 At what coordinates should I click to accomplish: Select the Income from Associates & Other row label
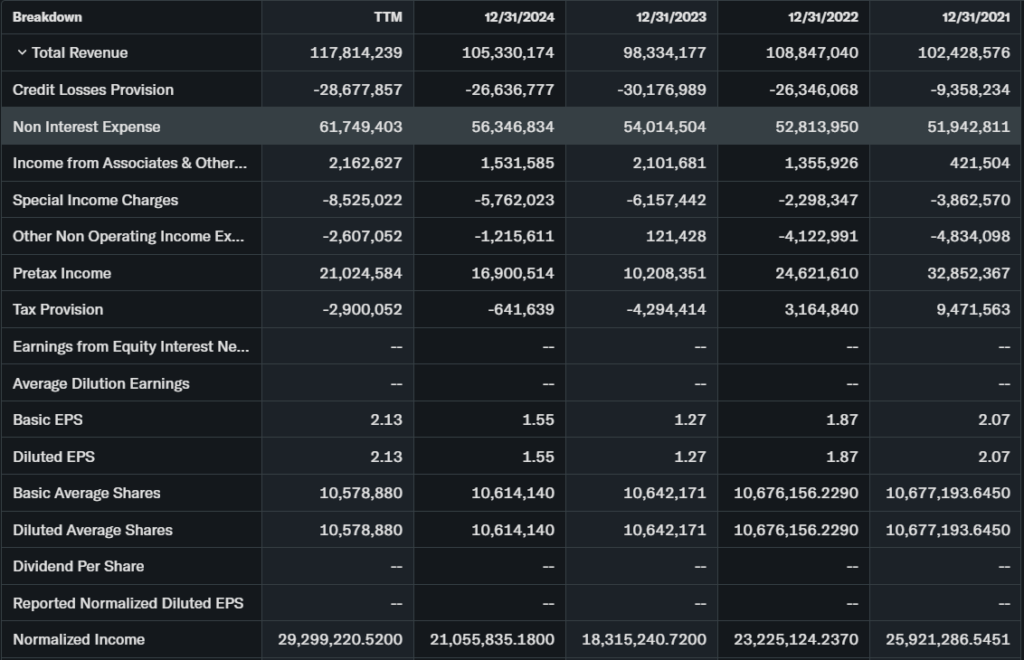[129, 163]
